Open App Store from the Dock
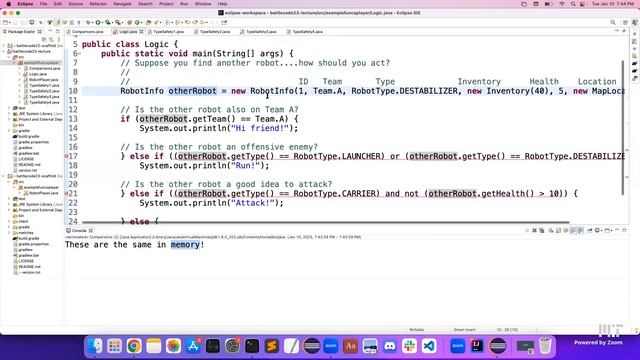 coord(193,346)
